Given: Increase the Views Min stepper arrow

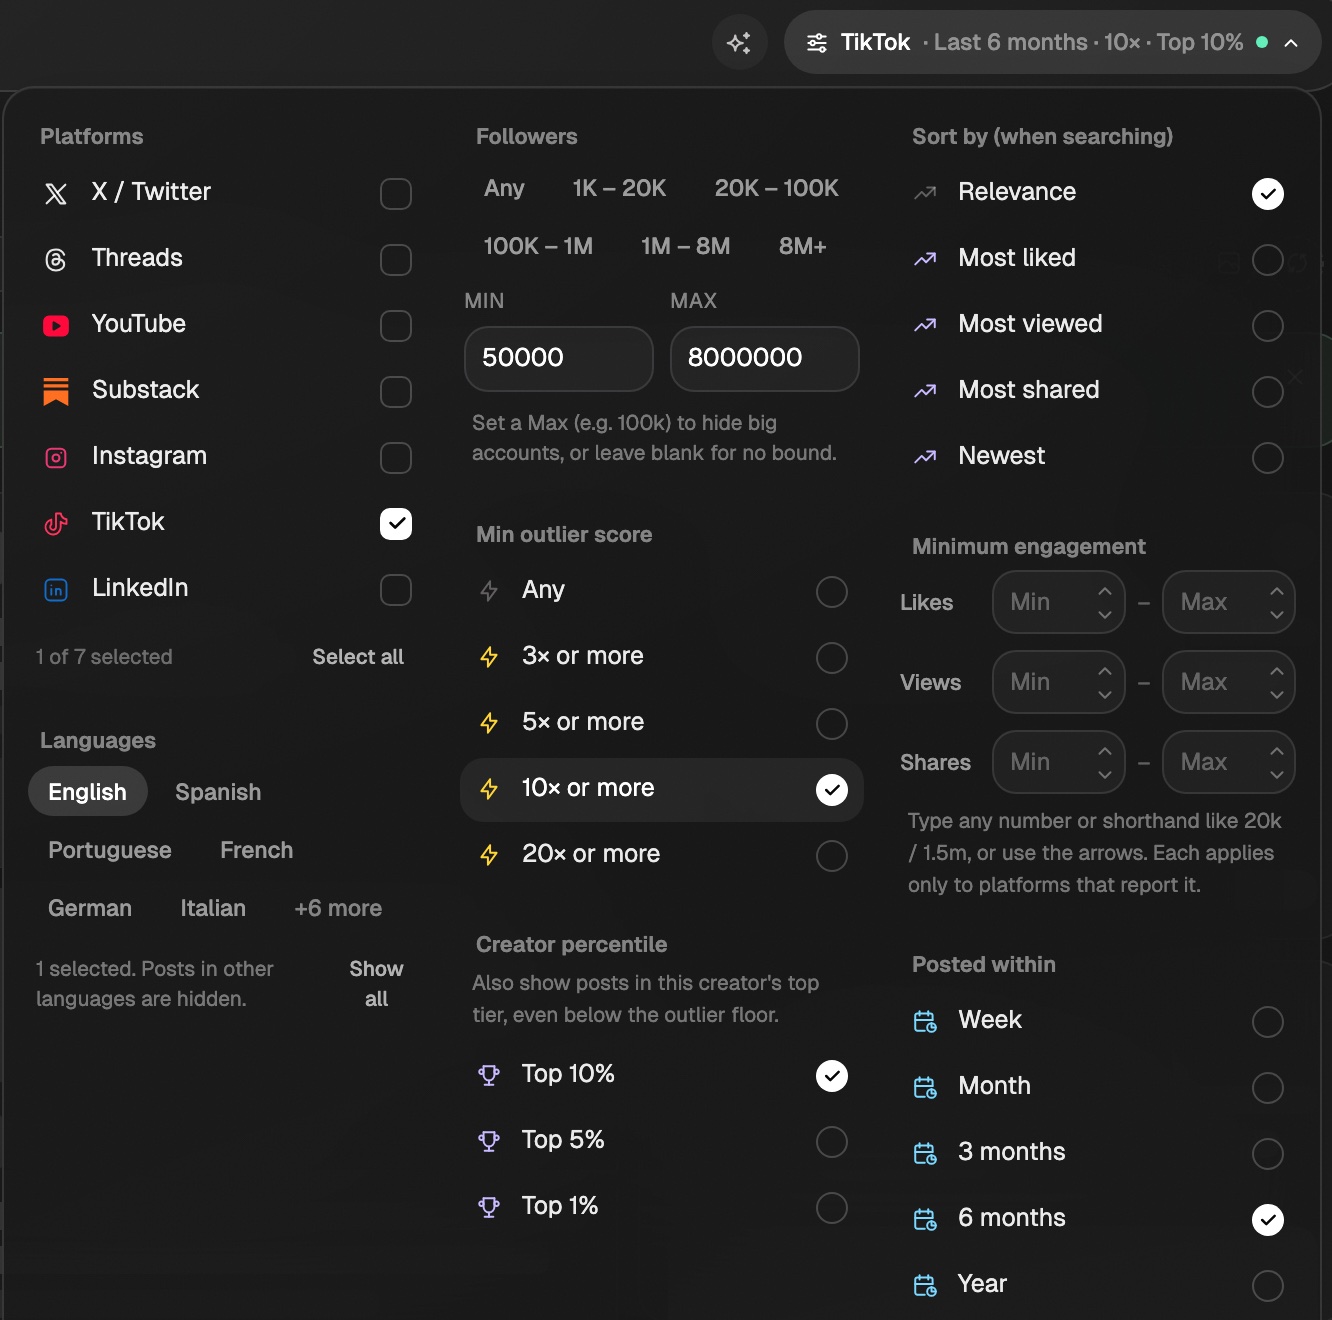Looking at the screenshot, I should tap(1105, 670).
